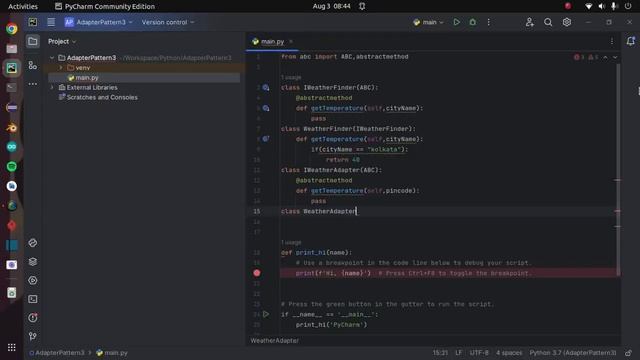
Task: Open the main menu hamburger icon
Action: click(51, 22)
